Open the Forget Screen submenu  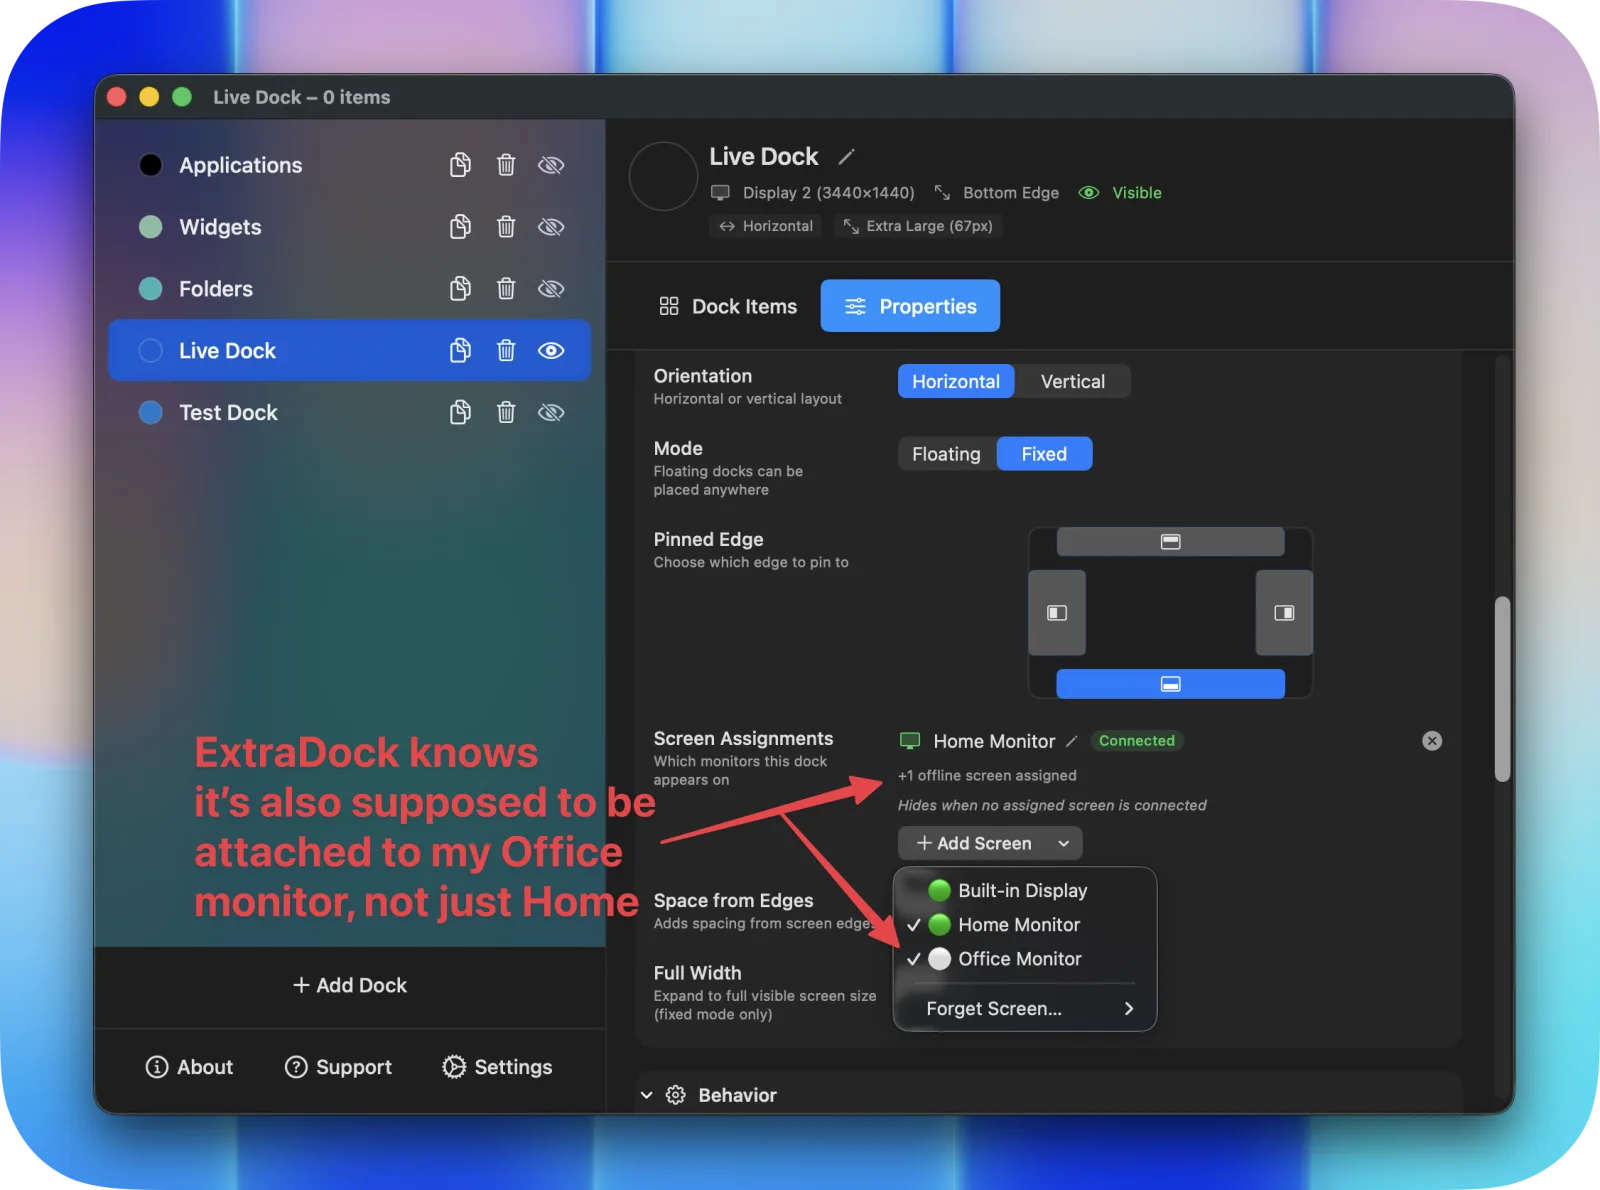[1025, 1009]
